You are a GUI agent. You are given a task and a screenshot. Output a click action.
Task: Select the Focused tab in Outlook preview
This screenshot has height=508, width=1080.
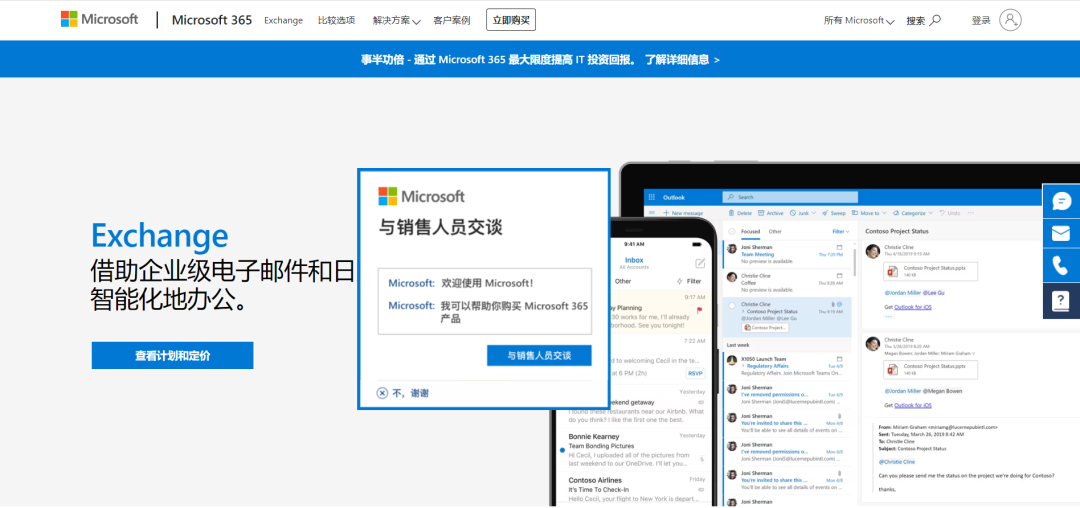750,232
